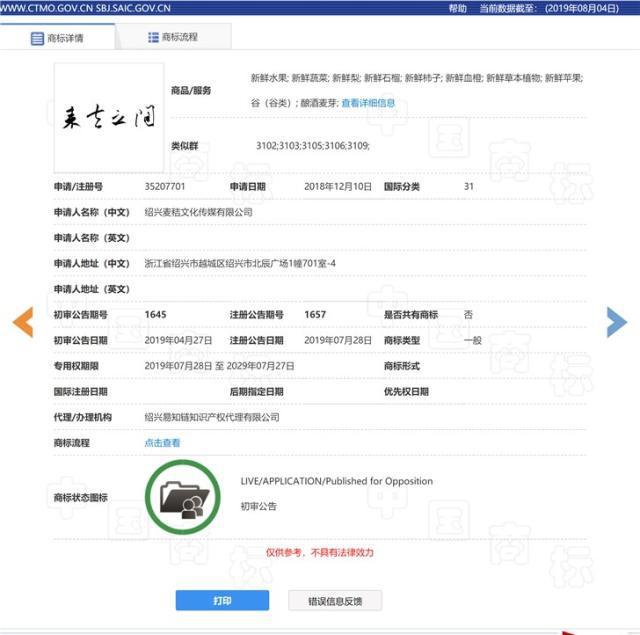Open the 查看详细信息 link for goods/services
Screen dimensions: 640x635
pyautogui.click(x=368, y=103)
